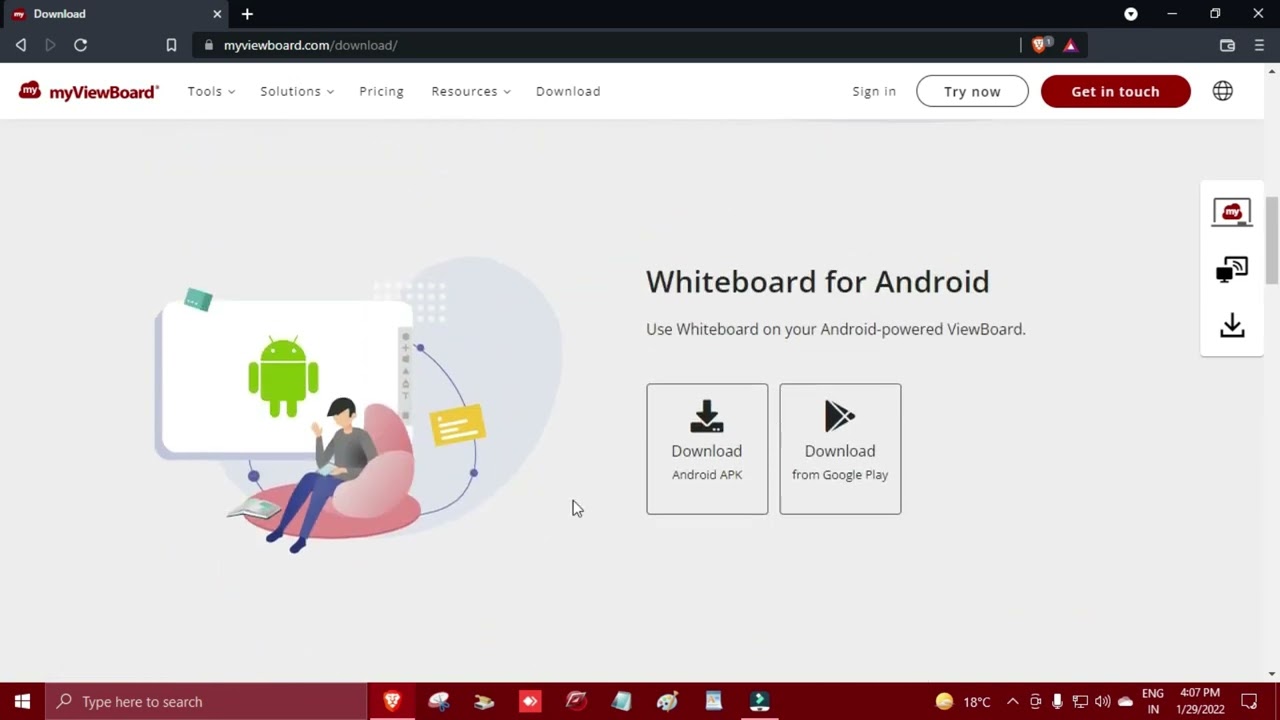Click the screen casting sidebar icon

coord(1232,270)
